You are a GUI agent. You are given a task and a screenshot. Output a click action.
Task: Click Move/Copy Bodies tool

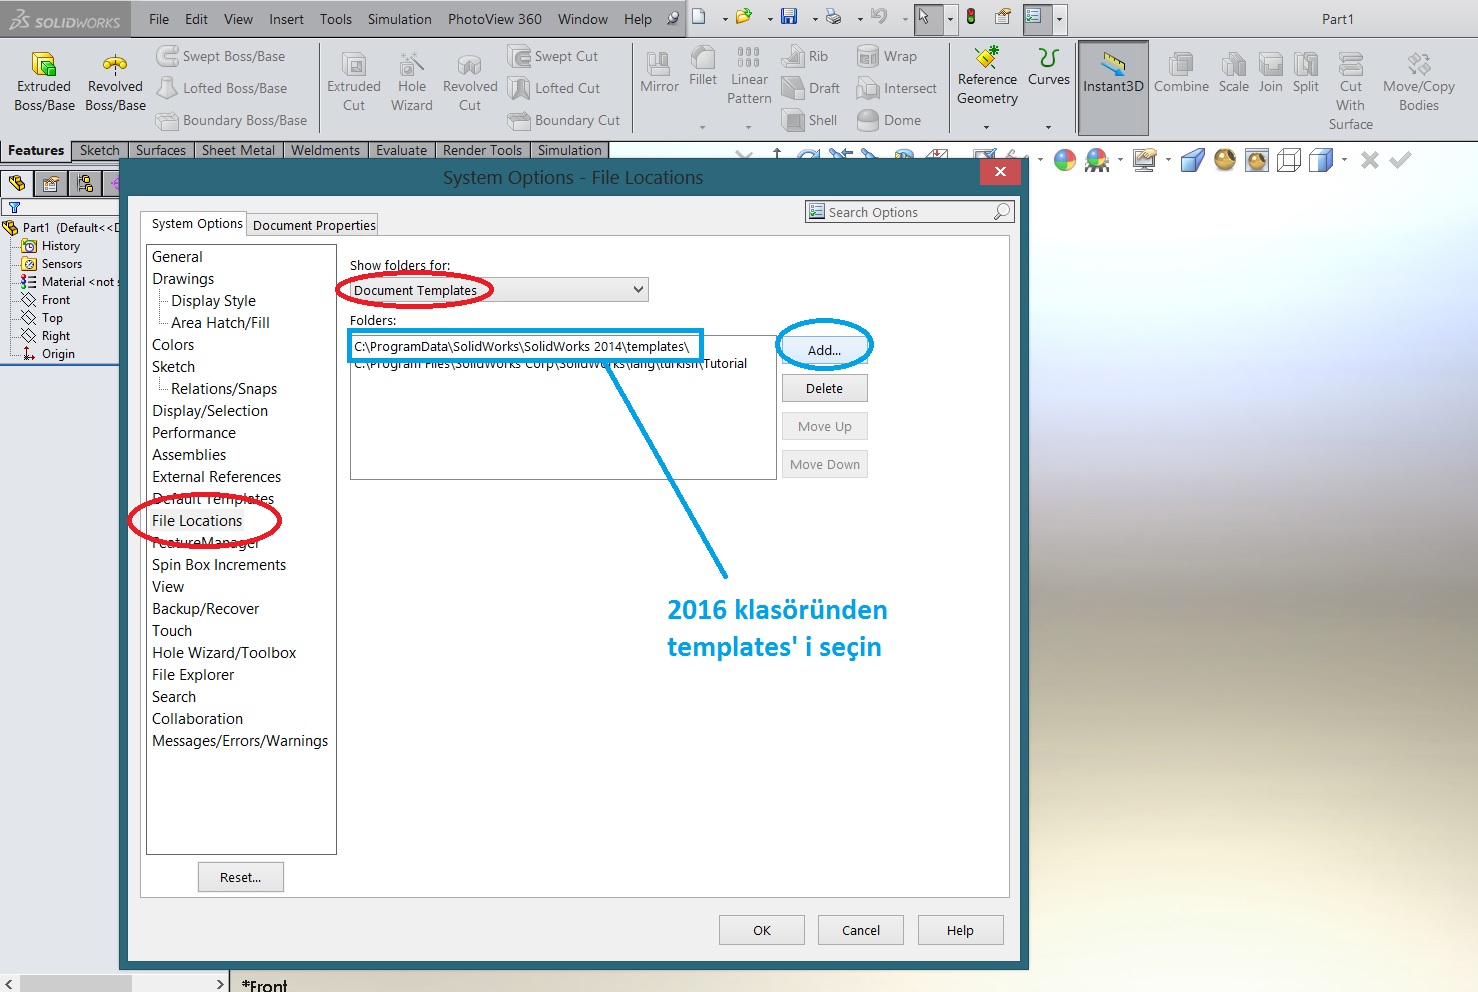click(x=1418, y=82)
